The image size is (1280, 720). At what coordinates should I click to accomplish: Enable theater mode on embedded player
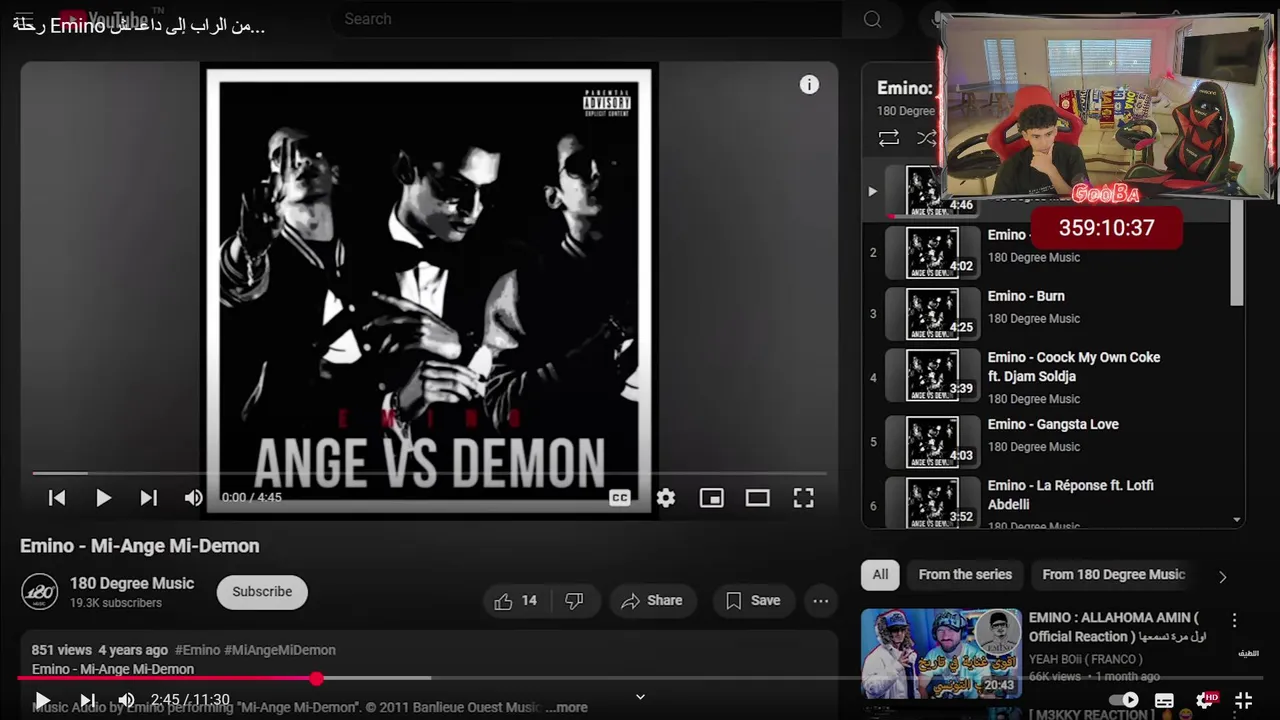pos(757,498)
